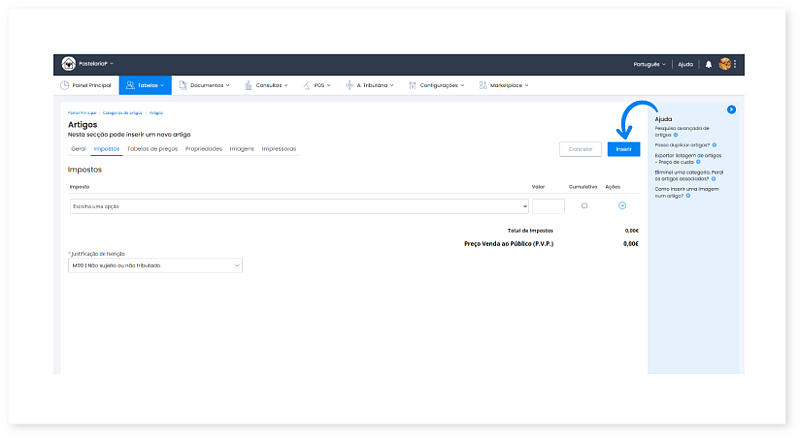Select the Geral tab
This screenshot has width=800, height=438.
78,149
